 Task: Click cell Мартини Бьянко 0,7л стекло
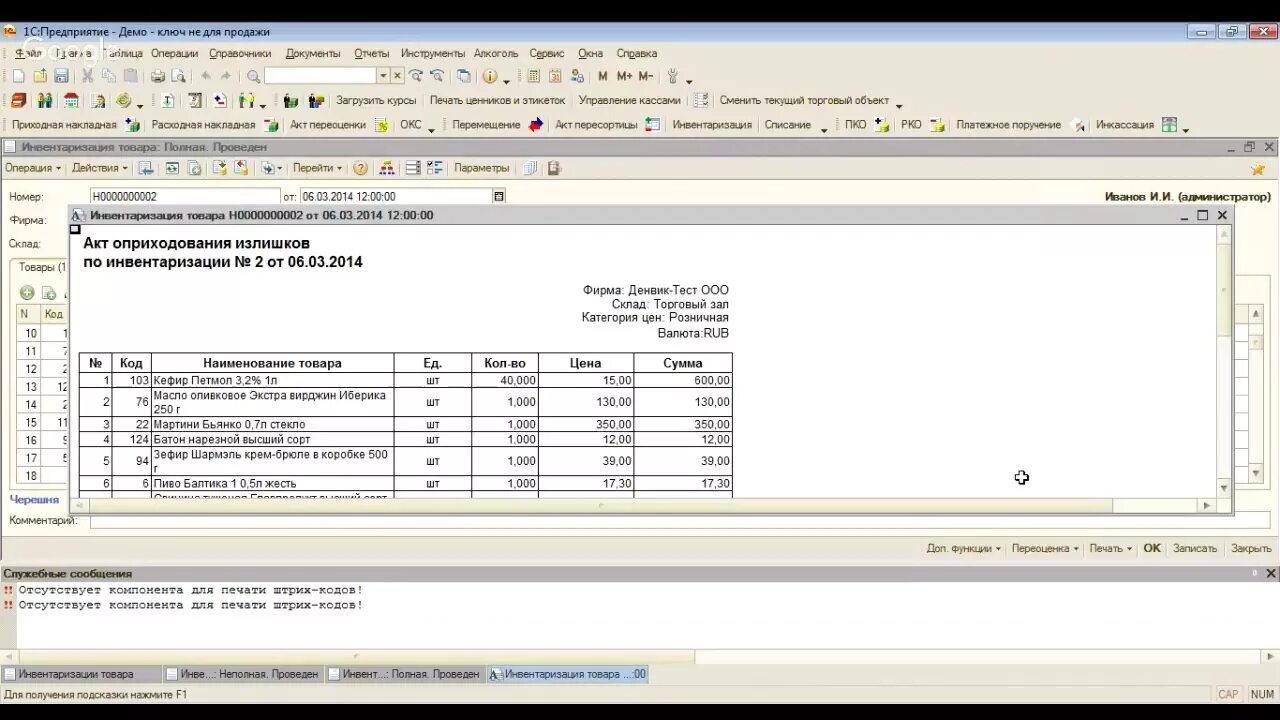tap(272, 424)
